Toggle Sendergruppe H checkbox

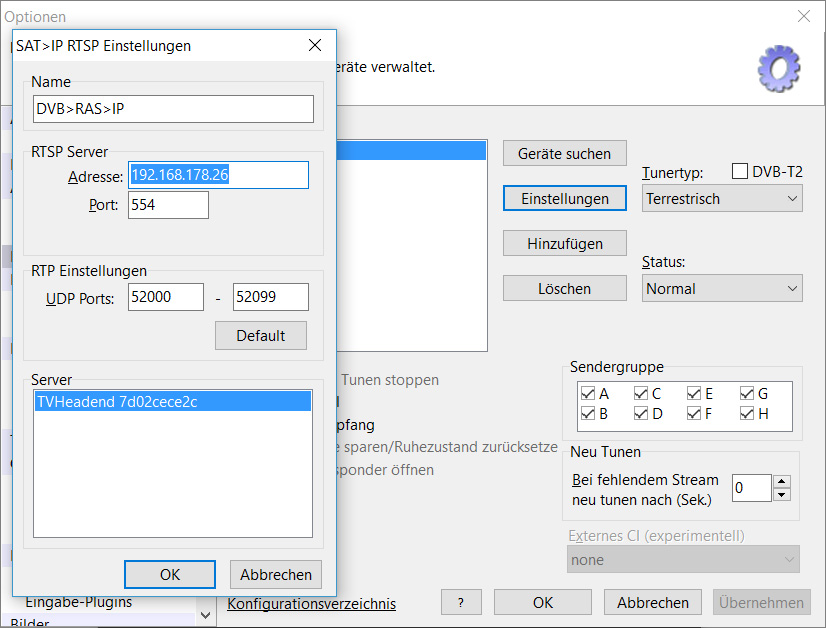pos(747,413)
